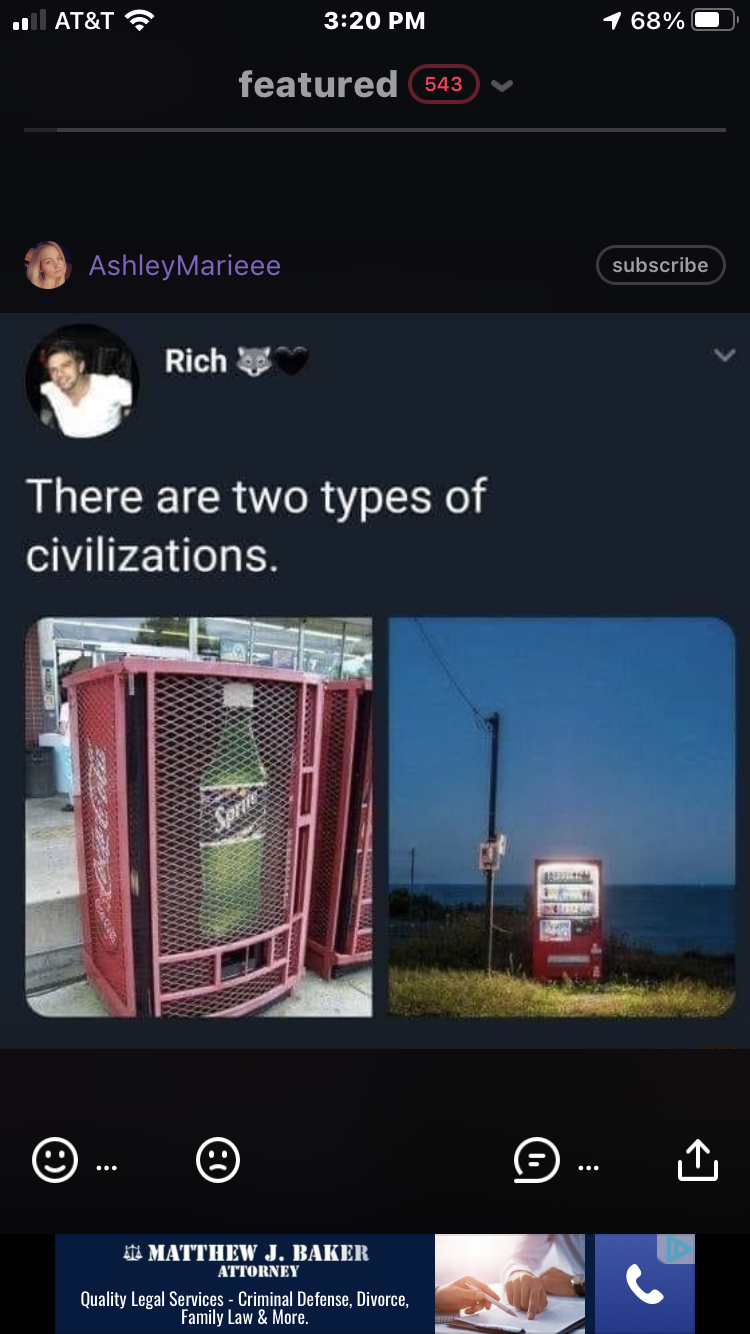Image resolution: width=750 pixels, height=1334 pixels.
Task: Tap the feed progress bar under featured
Action: pyautogui.click(x=375, y=130)
